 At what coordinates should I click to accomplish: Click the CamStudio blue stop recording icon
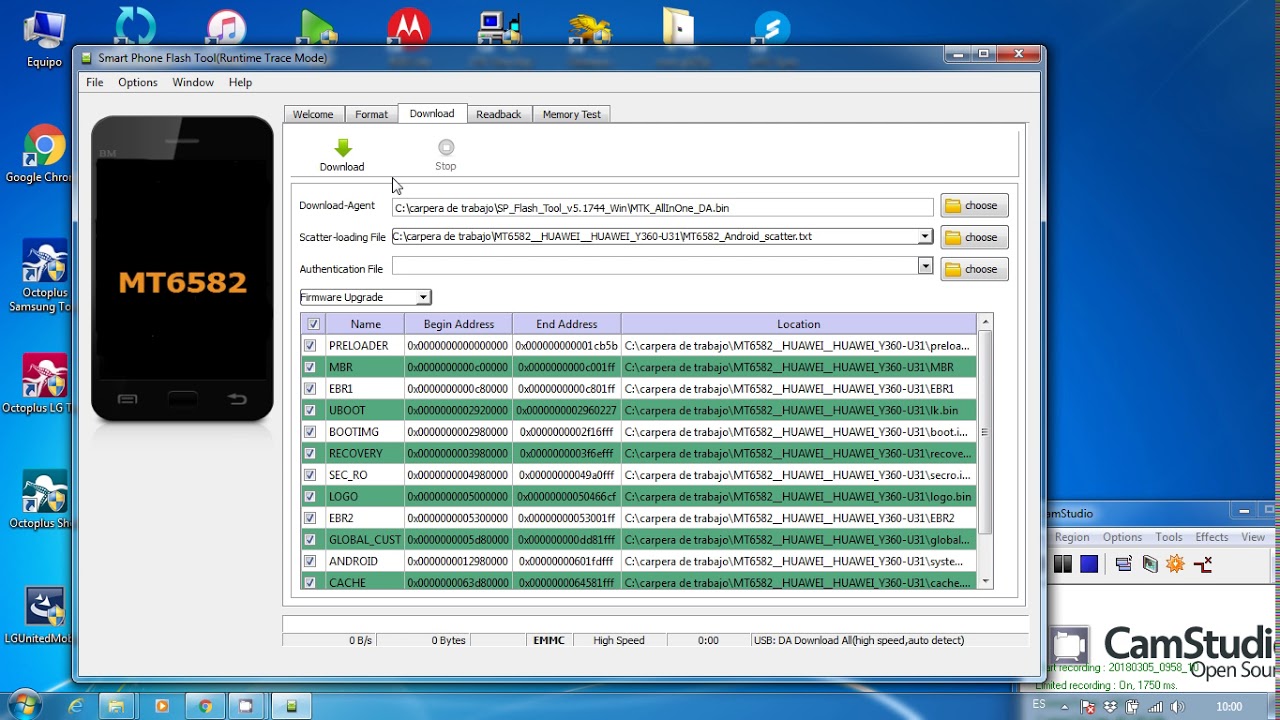(1089, 564)
